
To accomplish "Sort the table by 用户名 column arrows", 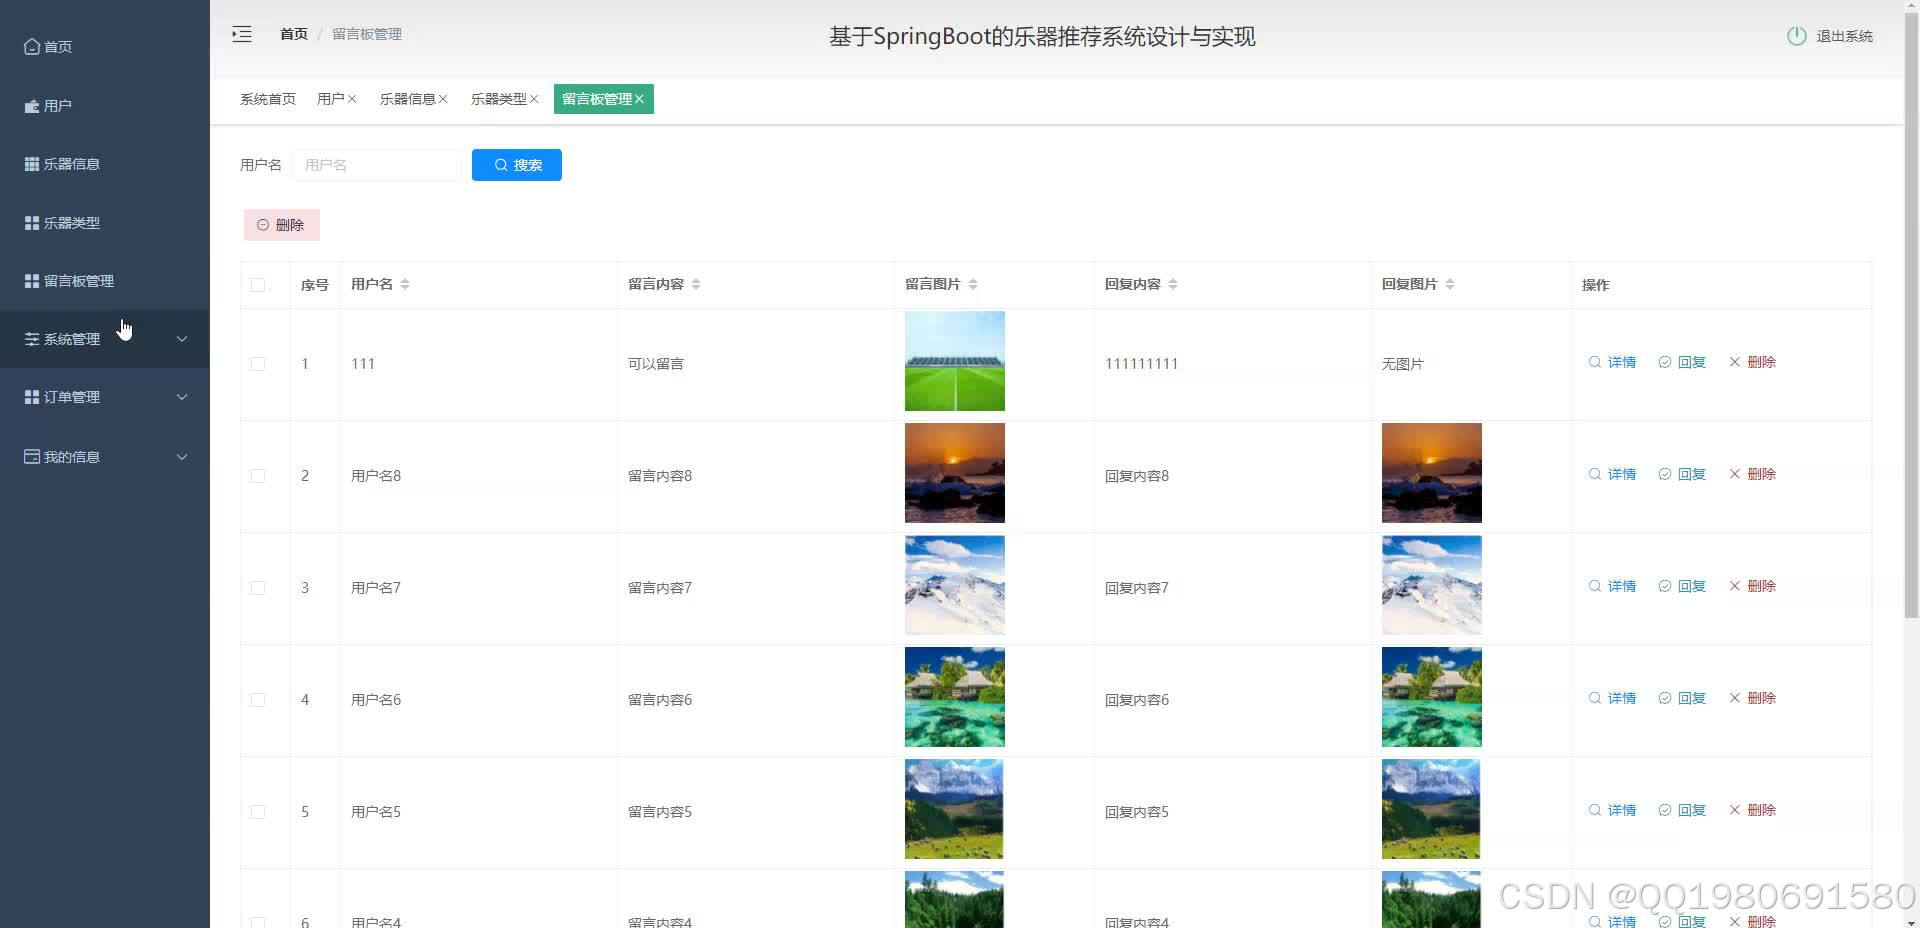I will [x=405, y=284].
